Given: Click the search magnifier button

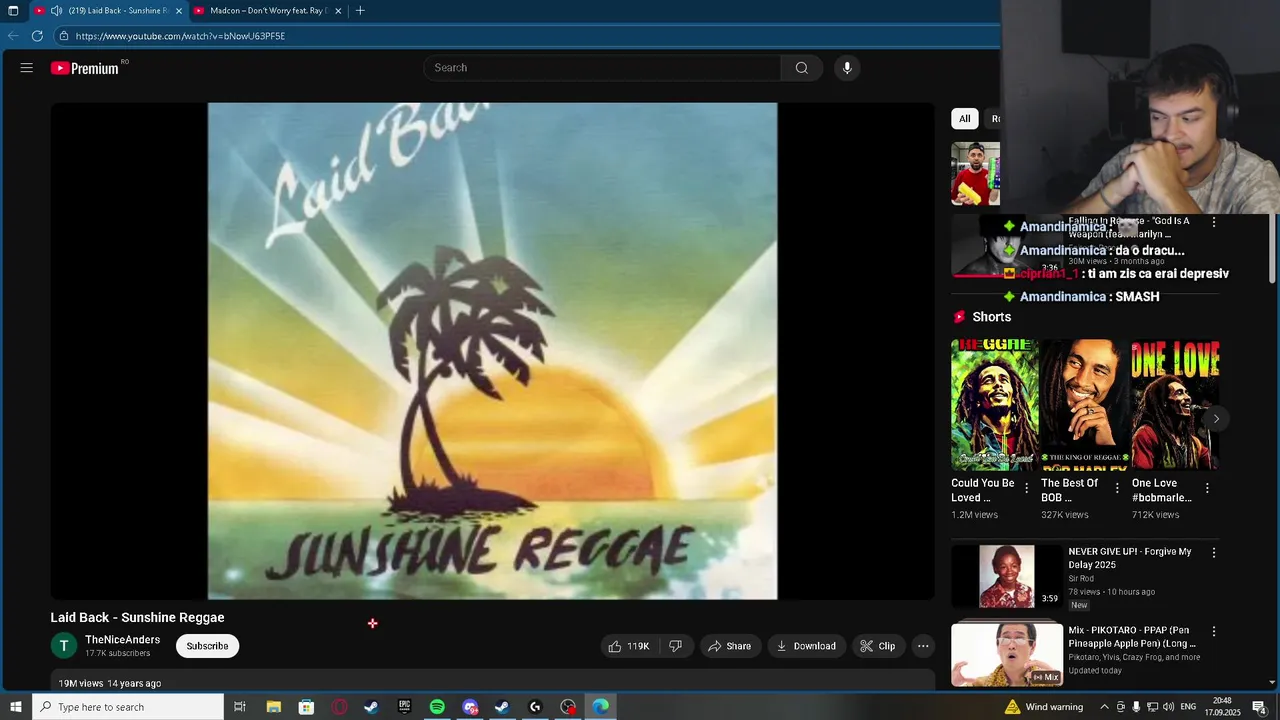Looking at the screenshot, I should click(802, 68).
